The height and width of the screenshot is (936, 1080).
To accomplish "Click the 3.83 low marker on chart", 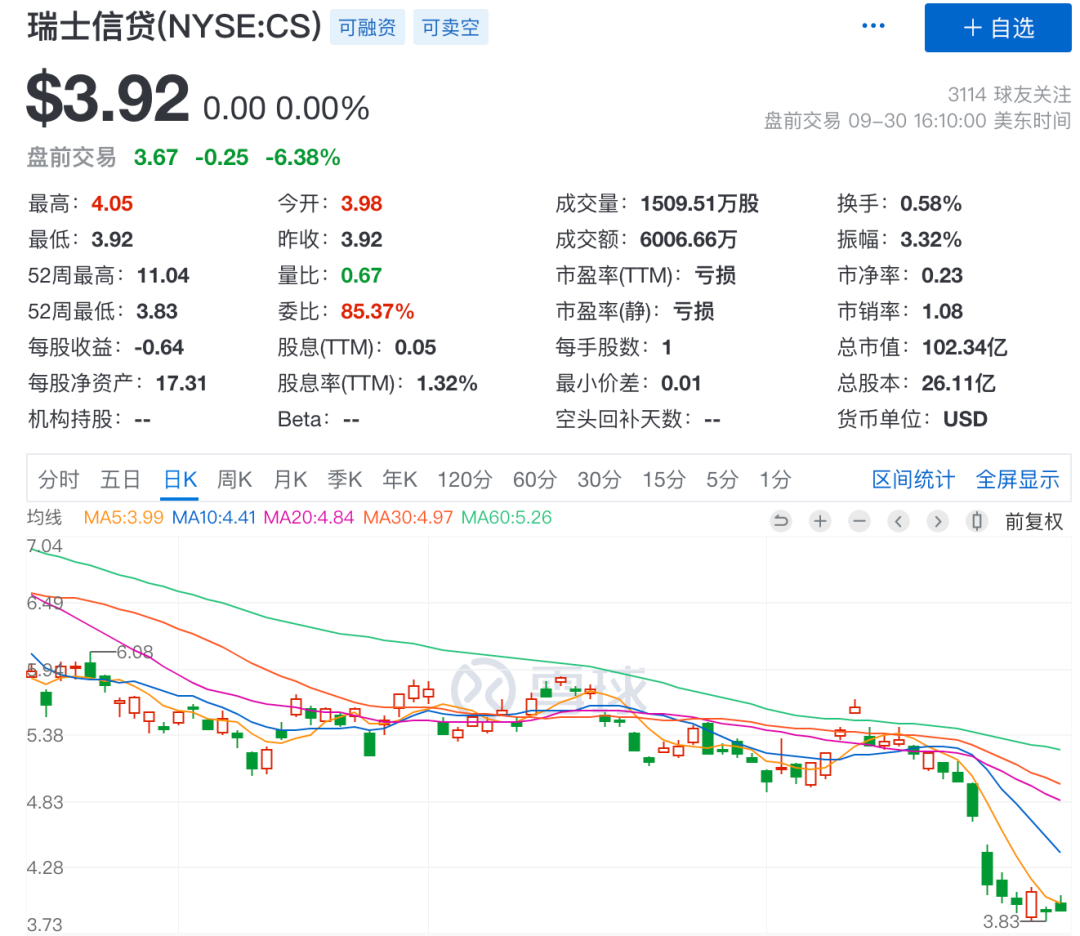I will coord(1001,921).
